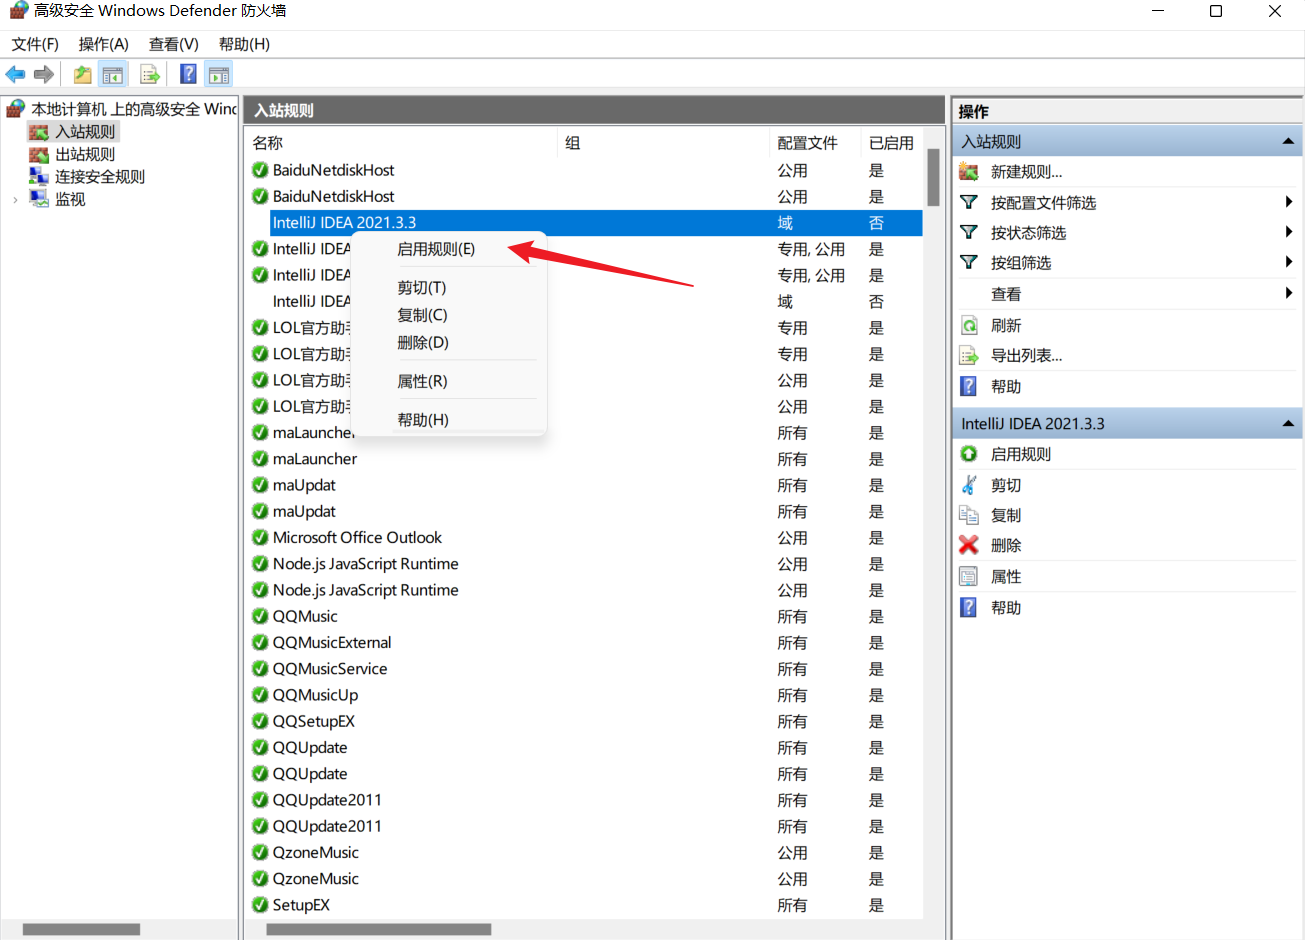Click 刷新 in the actions pane
1305x940 pixels.
coord(1006,326)
